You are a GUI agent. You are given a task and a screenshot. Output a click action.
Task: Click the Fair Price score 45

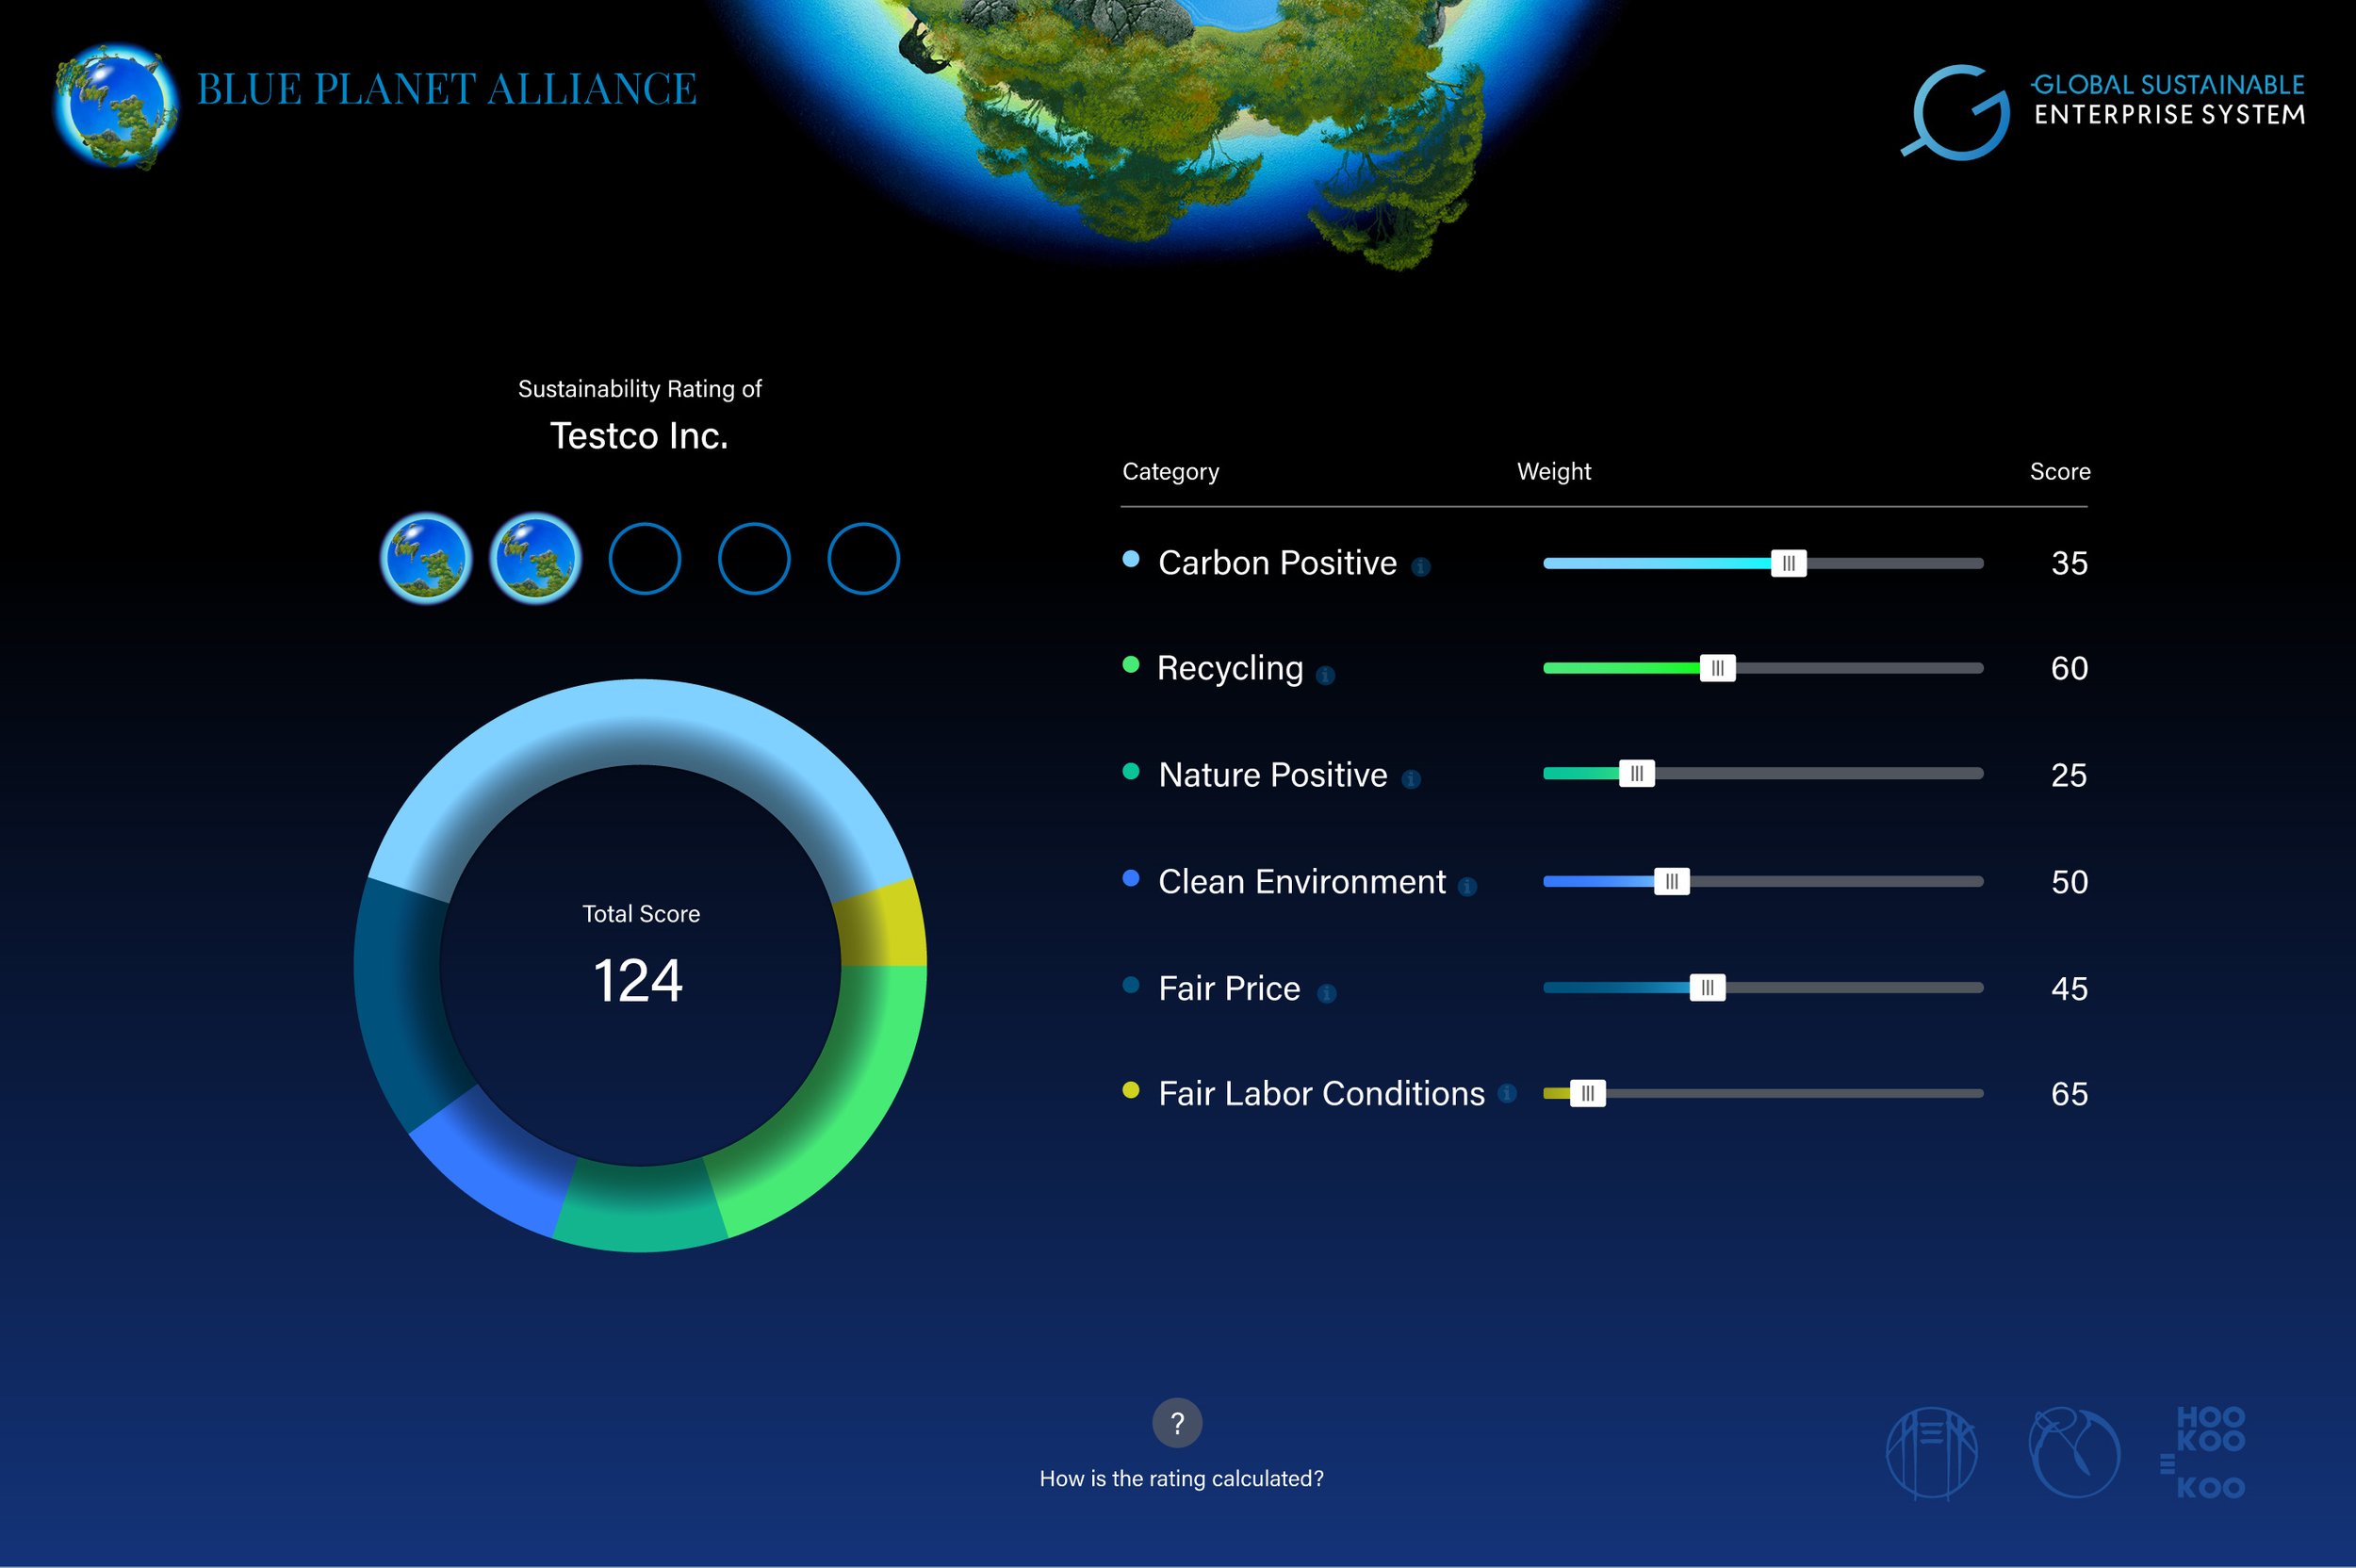click(2069, 989)
